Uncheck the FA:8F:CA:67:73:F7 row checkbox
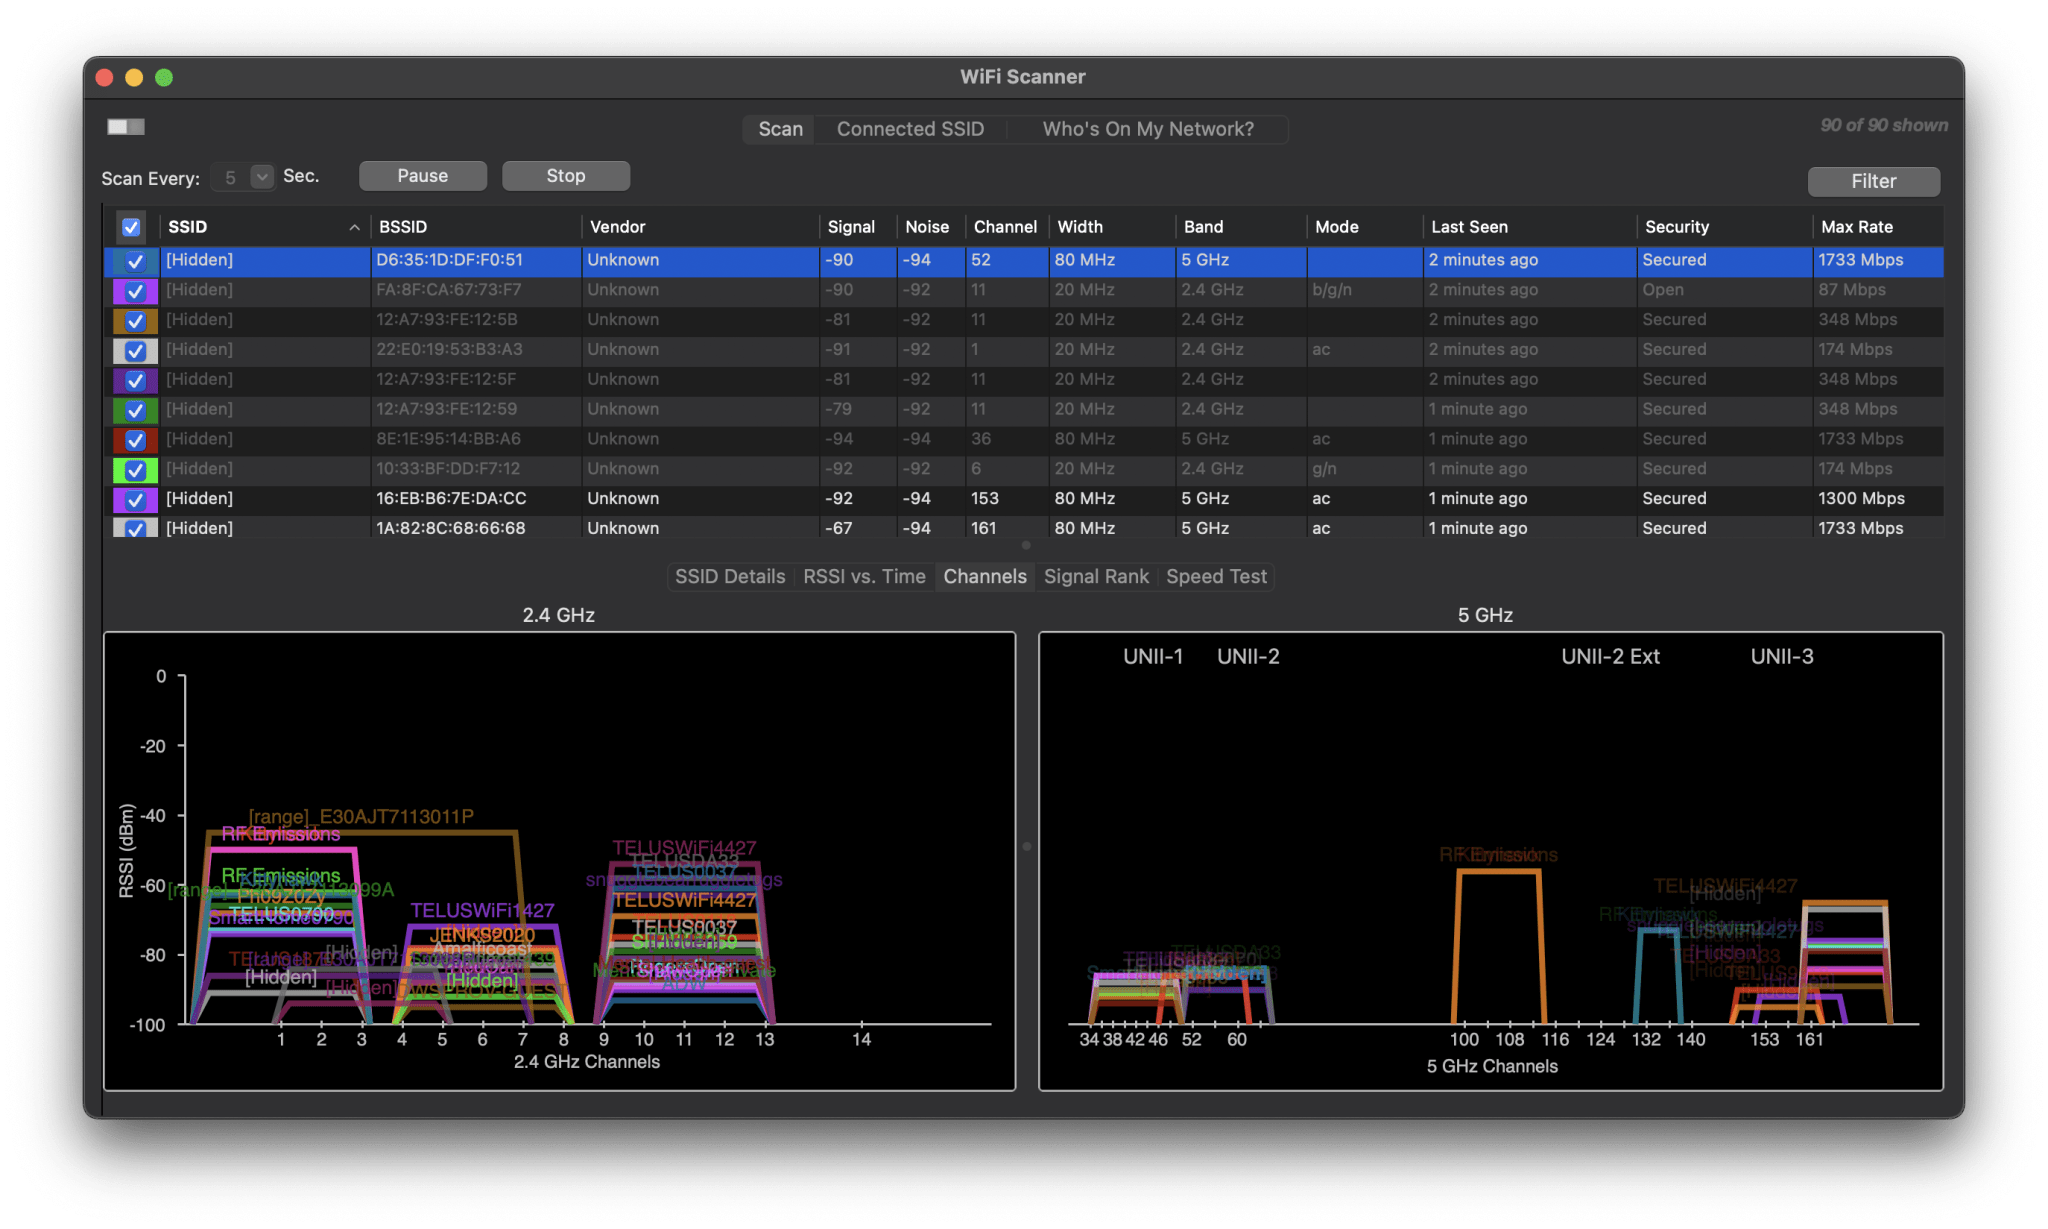 pyautogui.click(x=135, y=291)
